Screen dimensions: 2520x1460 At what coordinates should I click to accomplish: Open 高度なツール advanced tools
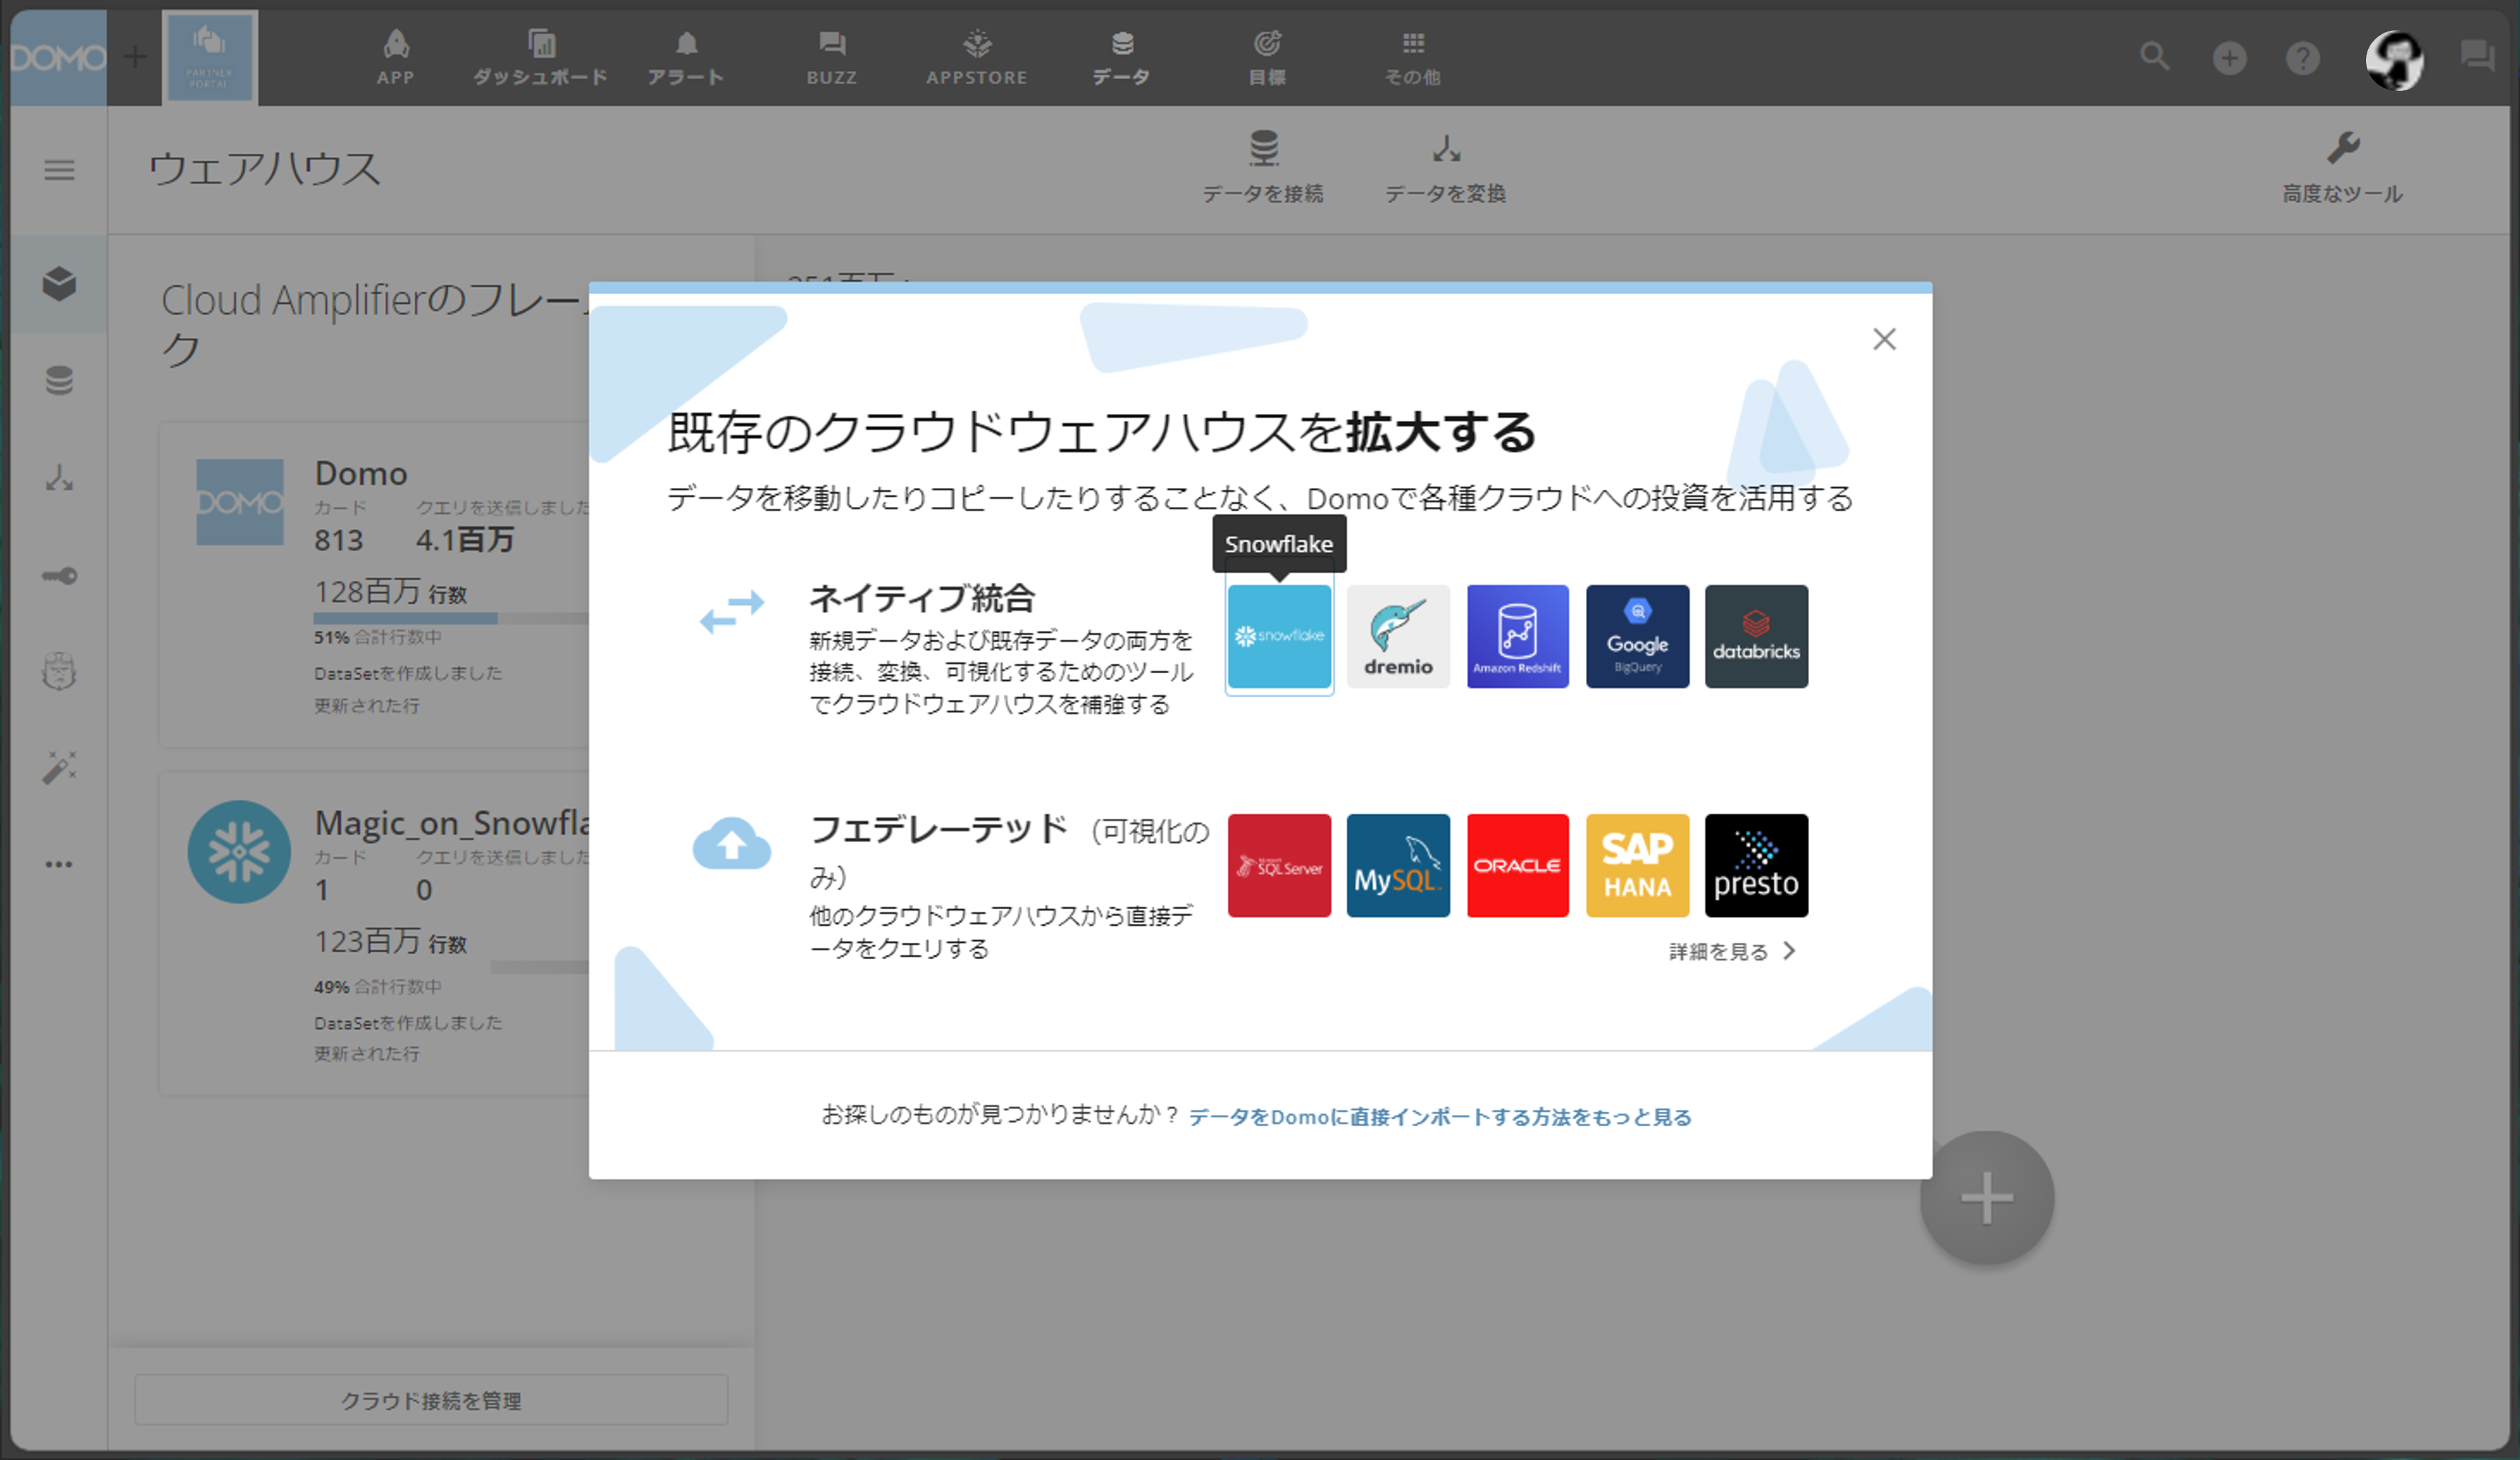2342,167
